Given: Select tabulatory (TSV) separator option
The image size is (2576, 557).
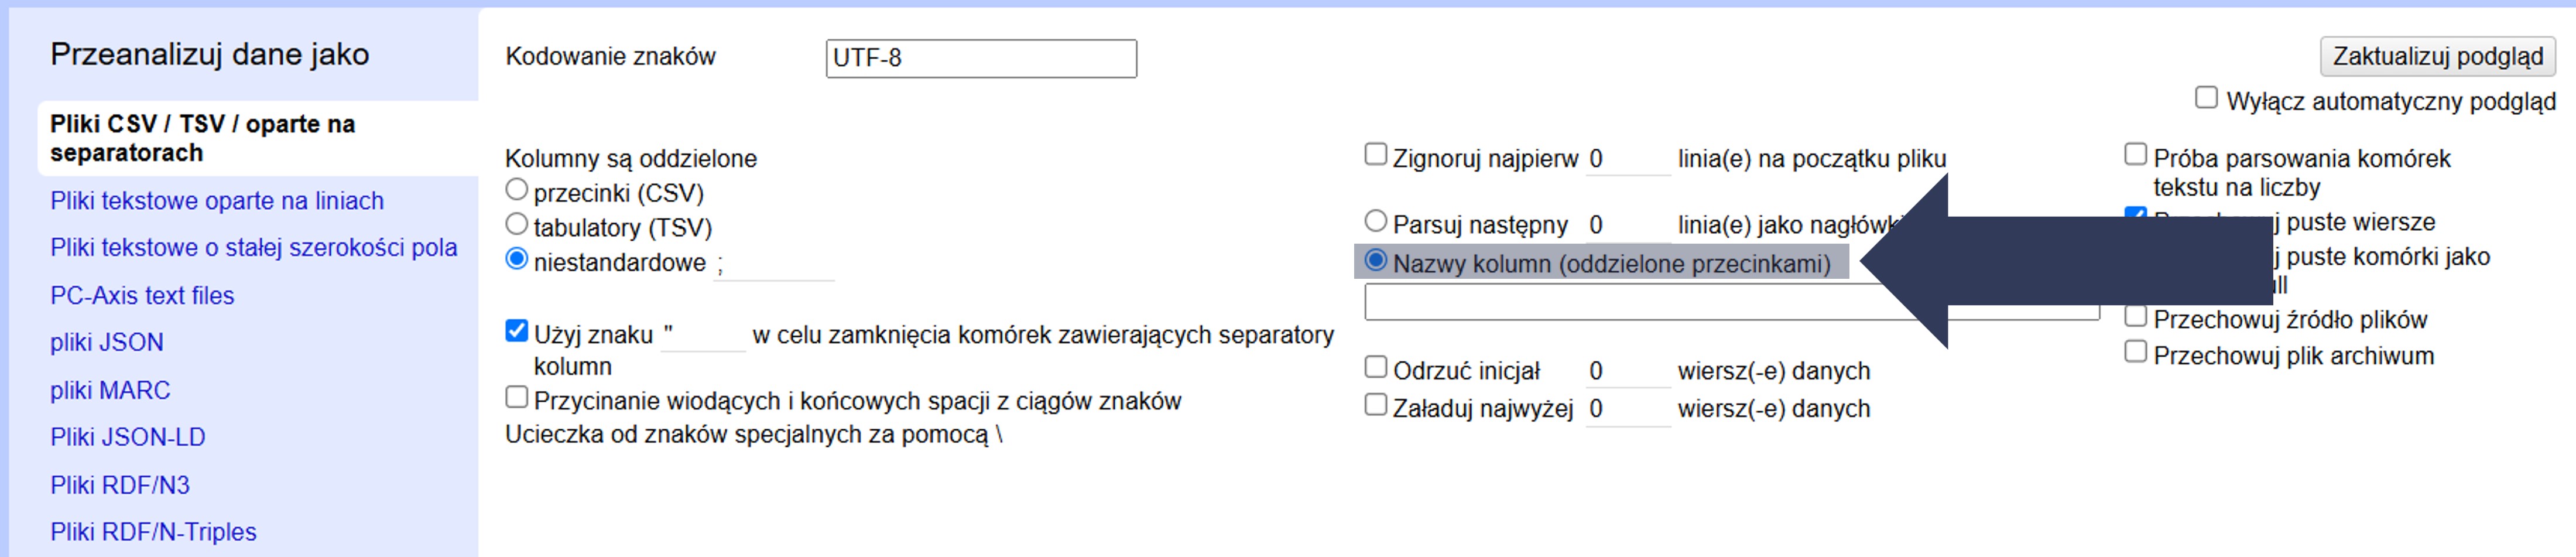Looking at the screenshot, I should pyautogui.click(x=517, y=225).
